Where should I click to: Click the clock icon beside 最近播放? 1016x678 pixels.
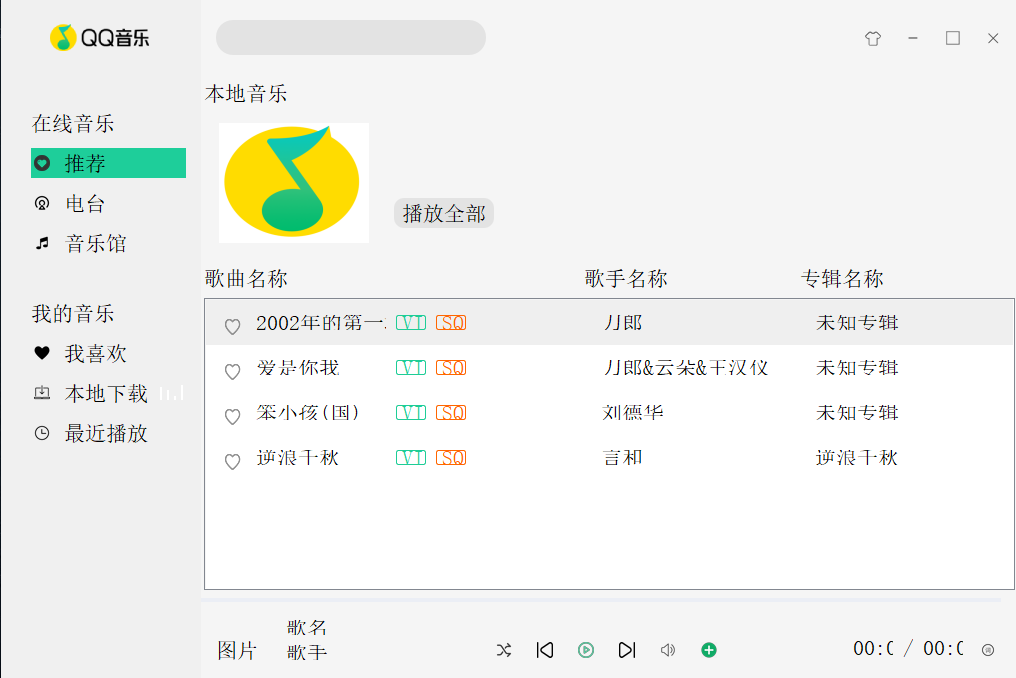click(42, 433)
